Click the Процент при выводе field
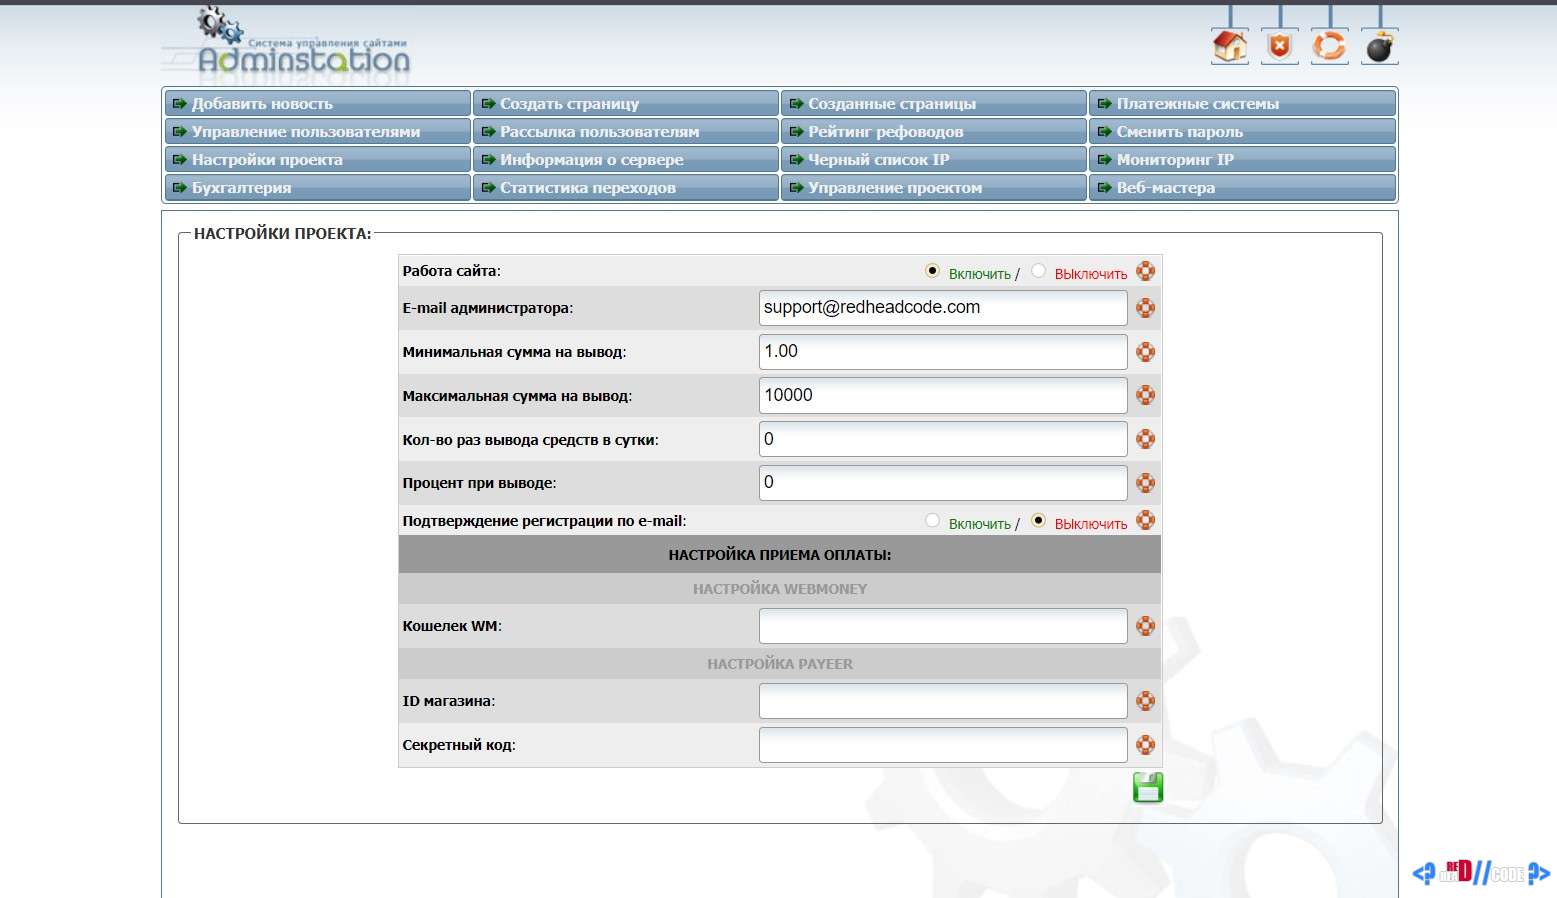 pos(943,483)
